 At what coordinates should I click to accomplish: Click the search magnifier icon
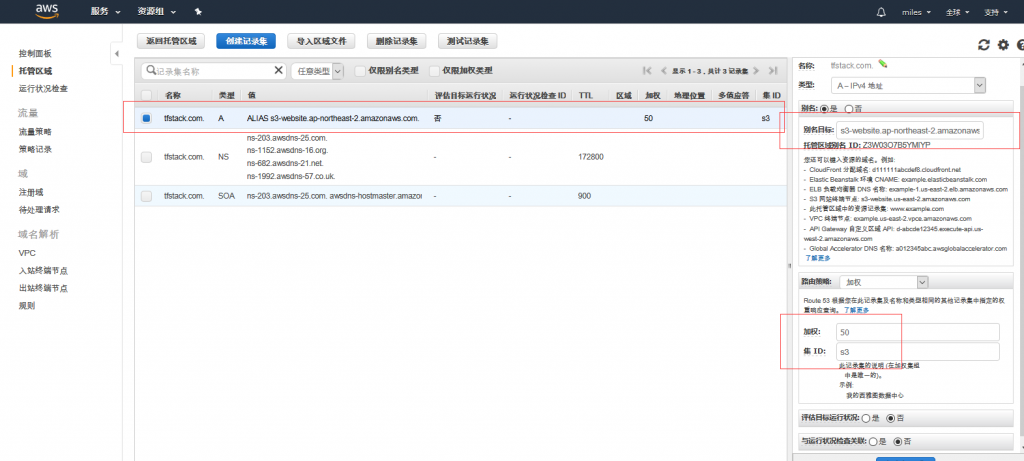point(150,71)
